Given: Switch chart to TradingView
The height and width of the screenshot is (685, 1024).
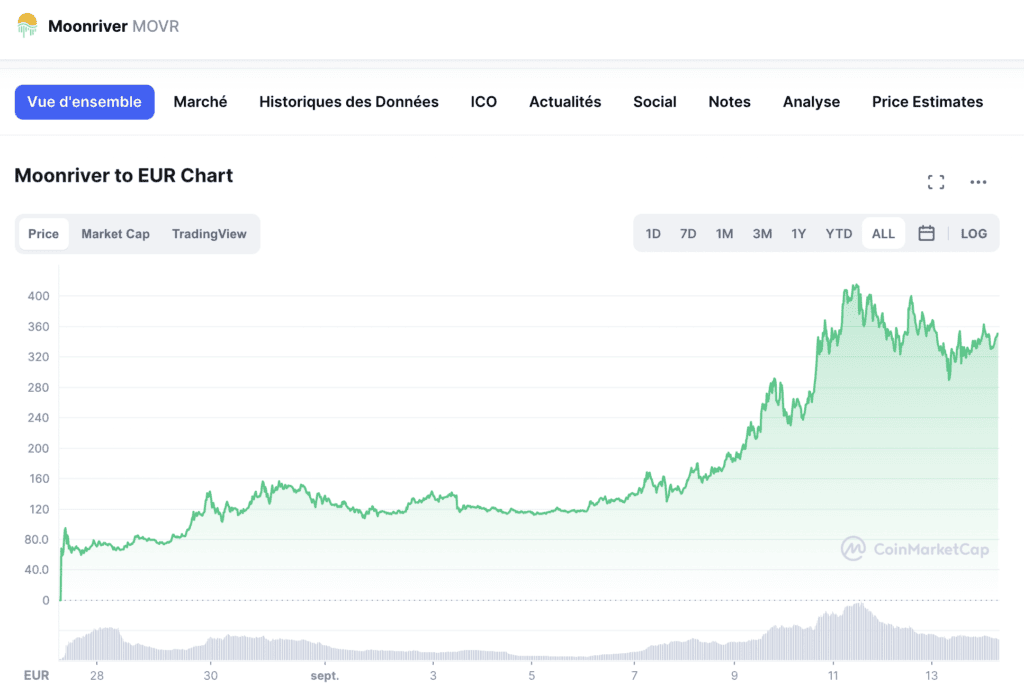Looking at the screenshot, I should 209,234.
